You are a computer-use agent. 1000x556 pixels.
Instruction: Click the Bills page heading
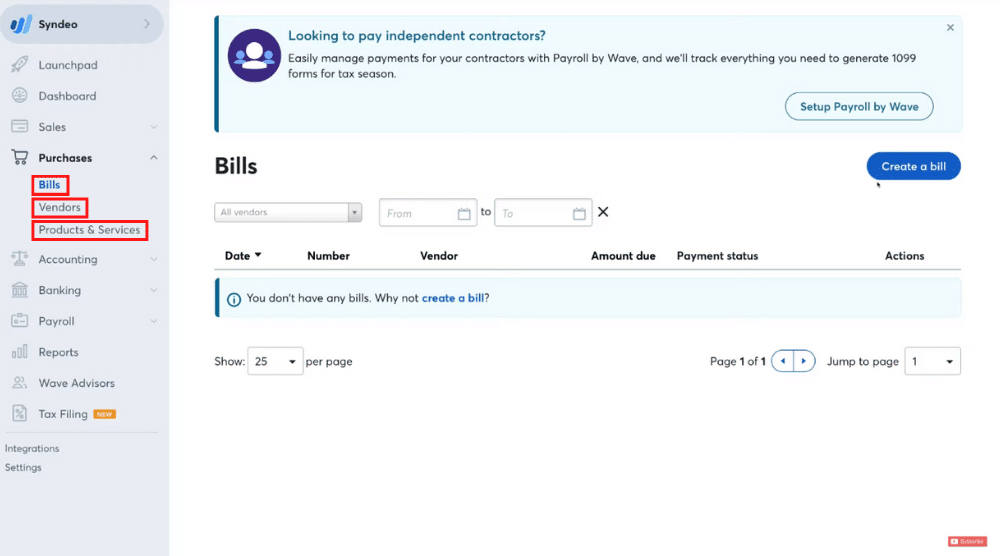[x=236, y=166]
